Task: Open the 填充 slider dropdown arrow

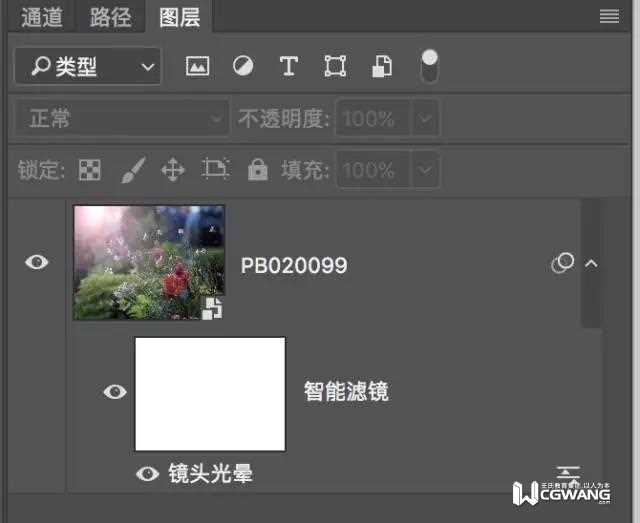Action: 425,170
